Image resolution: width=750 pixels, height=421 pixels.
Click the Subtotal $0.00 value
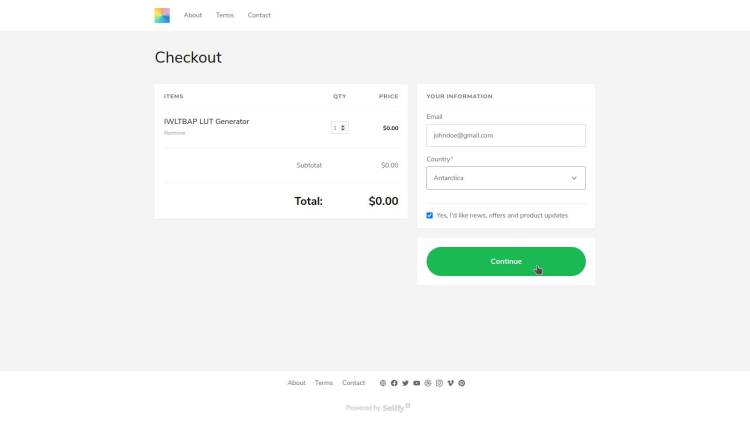(389, 165)
